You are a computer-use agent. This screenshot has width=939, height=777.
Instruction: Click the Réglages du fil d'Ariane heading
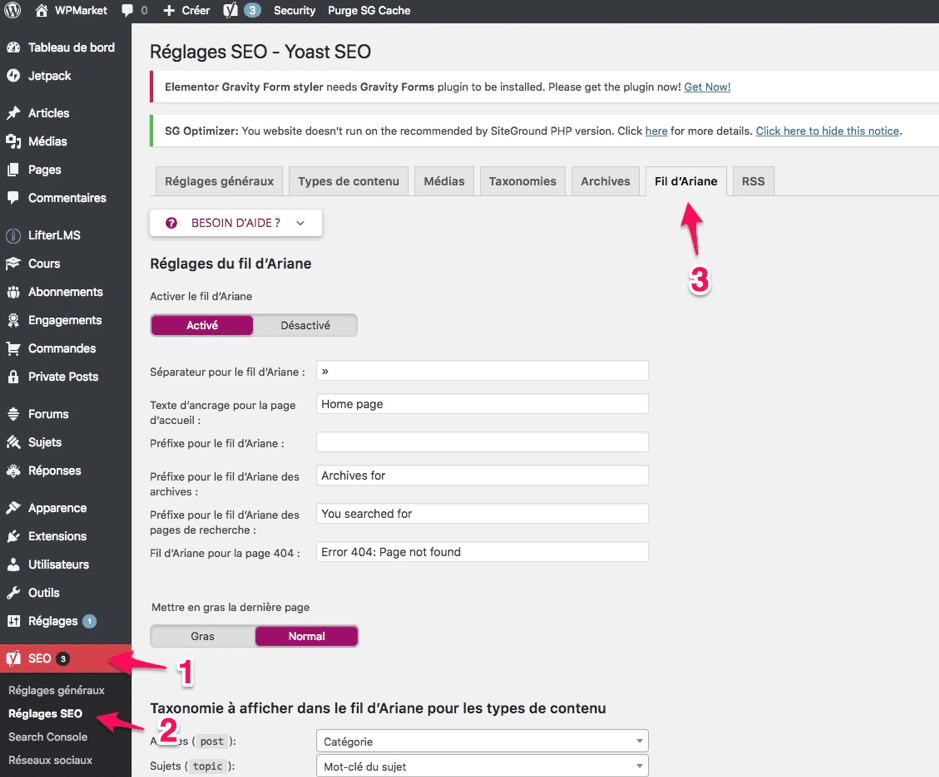tap(231, 264)
